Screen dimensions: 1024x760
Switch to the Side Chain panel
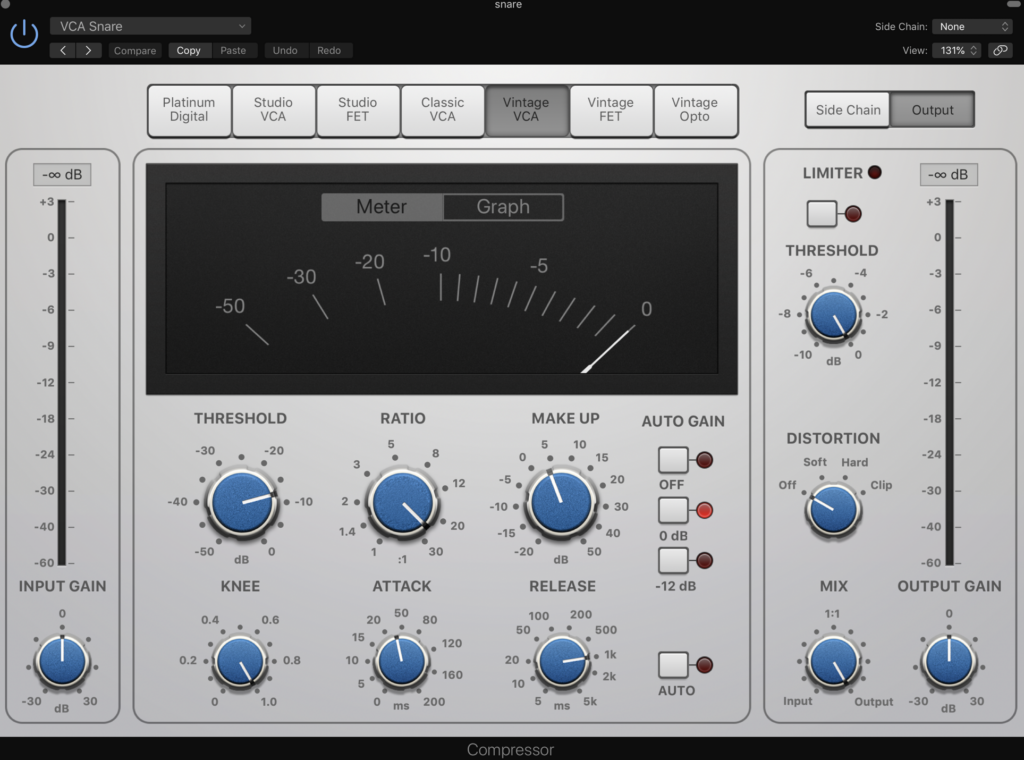click(848, 110)
